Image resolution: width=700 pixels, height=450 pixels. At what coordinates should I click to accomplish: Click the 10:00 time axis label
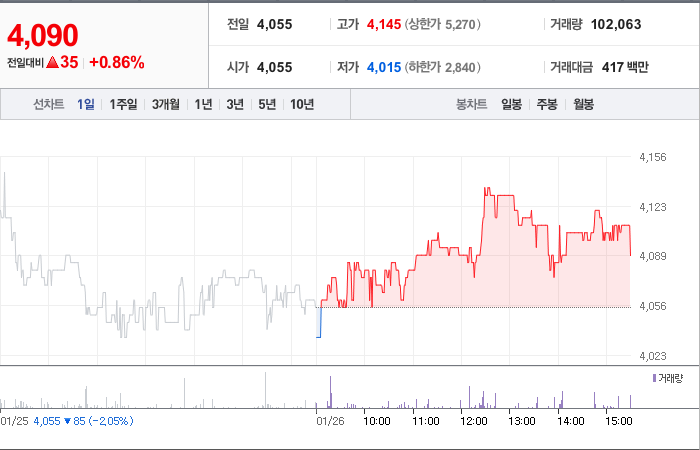[377, 421]
